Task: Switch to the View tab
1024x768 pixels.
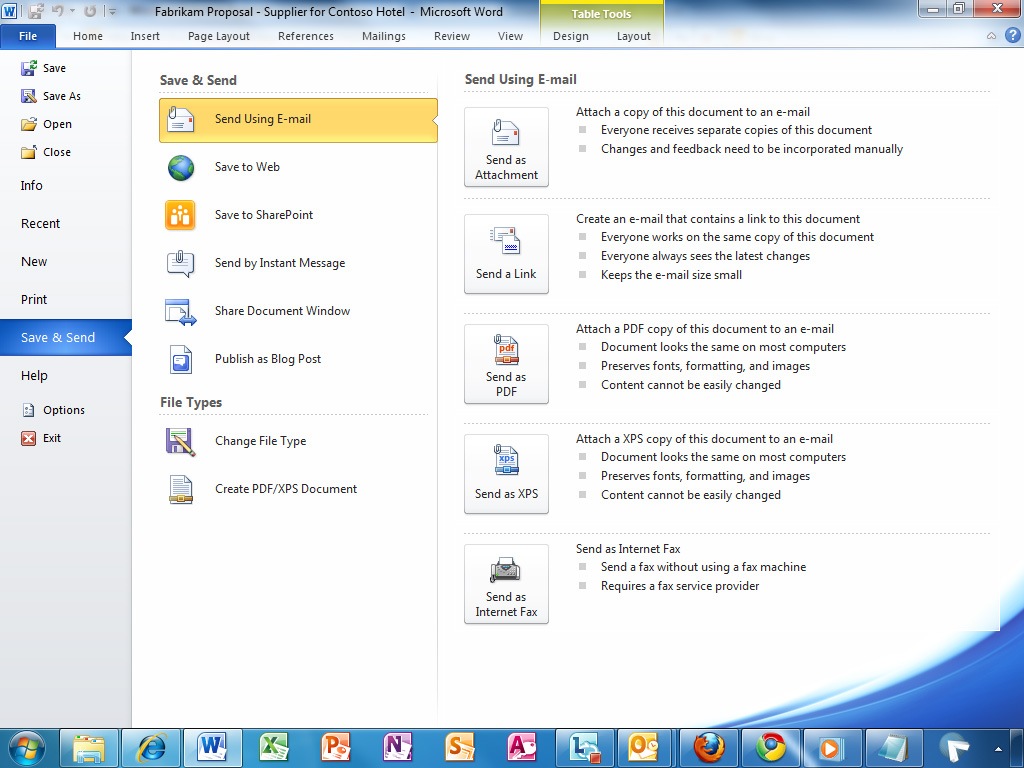Action: click(x=510, y=36)
